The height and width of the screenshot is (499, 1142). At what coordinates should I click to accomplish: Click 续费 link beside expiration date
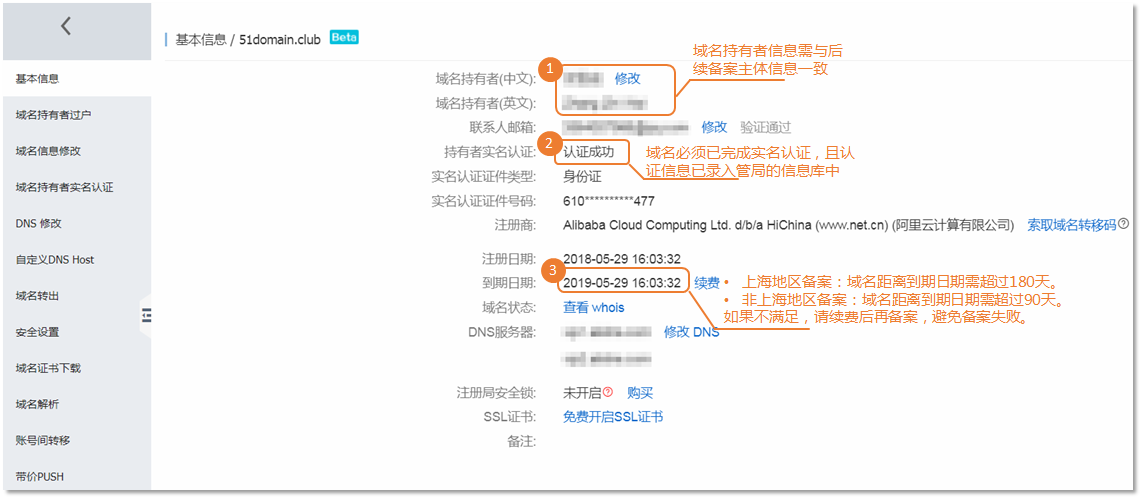(706, 283)
